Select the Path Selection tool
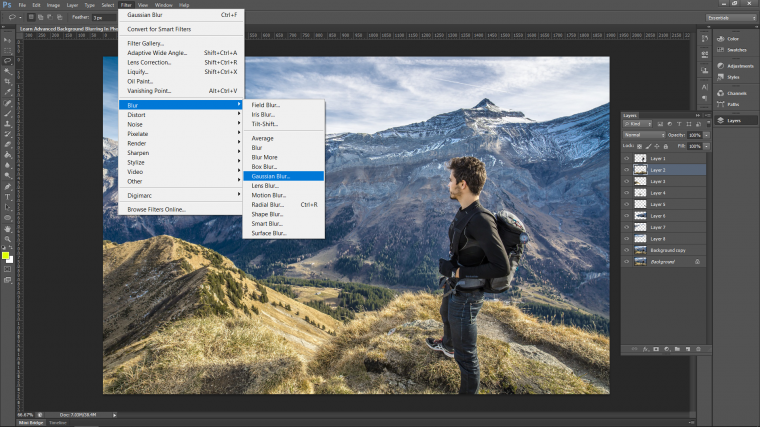Viewport: 760px width, 427px height. point(7,207)
